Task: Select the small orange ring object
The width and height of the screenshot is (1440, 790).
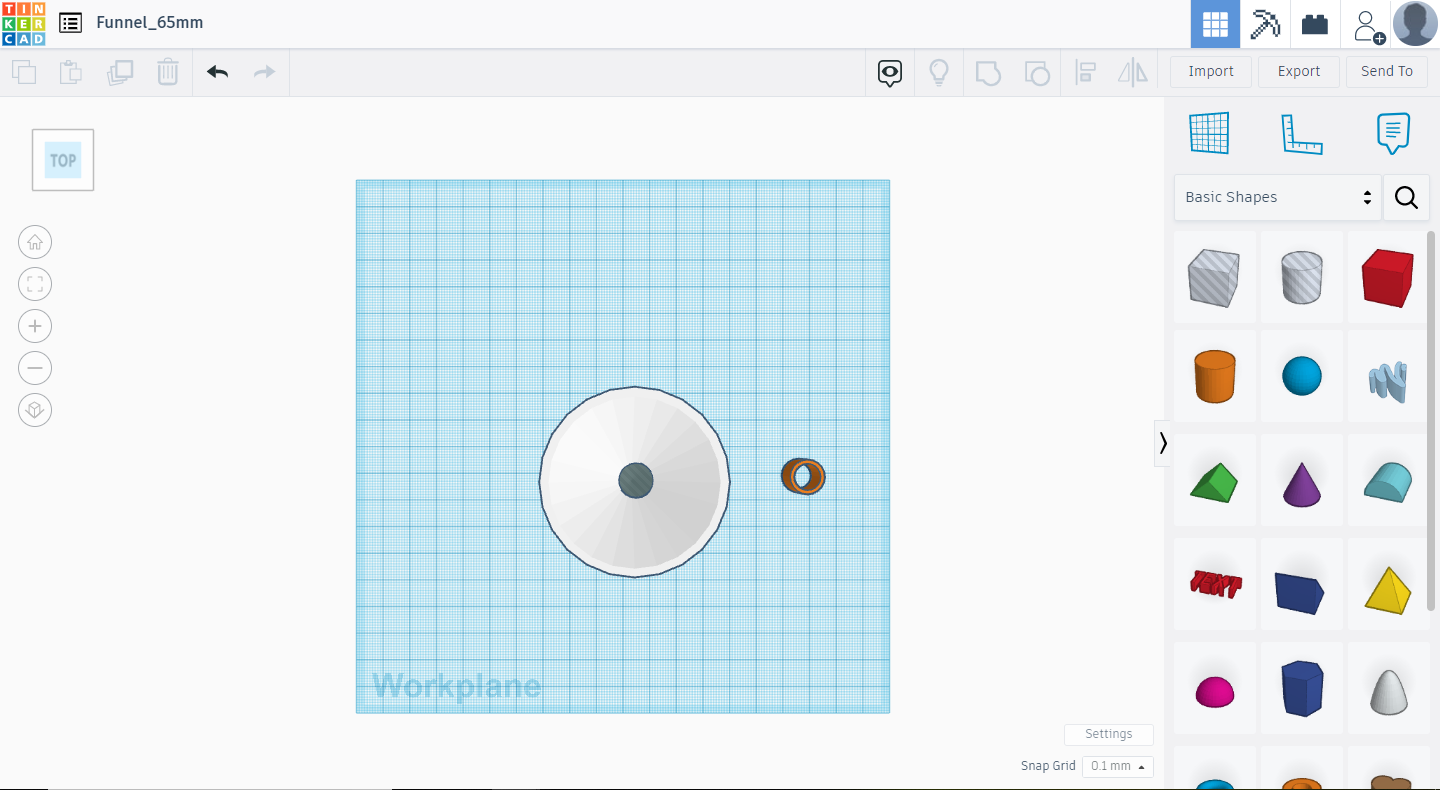Action: click(803, 477)
